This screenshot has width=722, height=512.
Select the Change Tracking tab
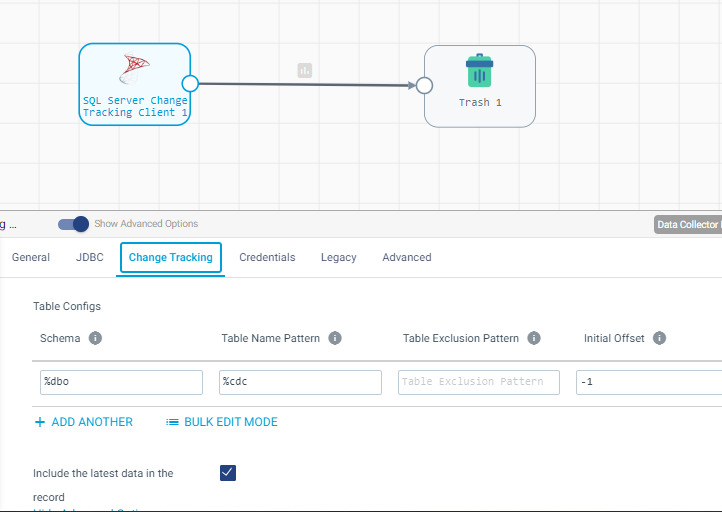[x=171, y=257]
